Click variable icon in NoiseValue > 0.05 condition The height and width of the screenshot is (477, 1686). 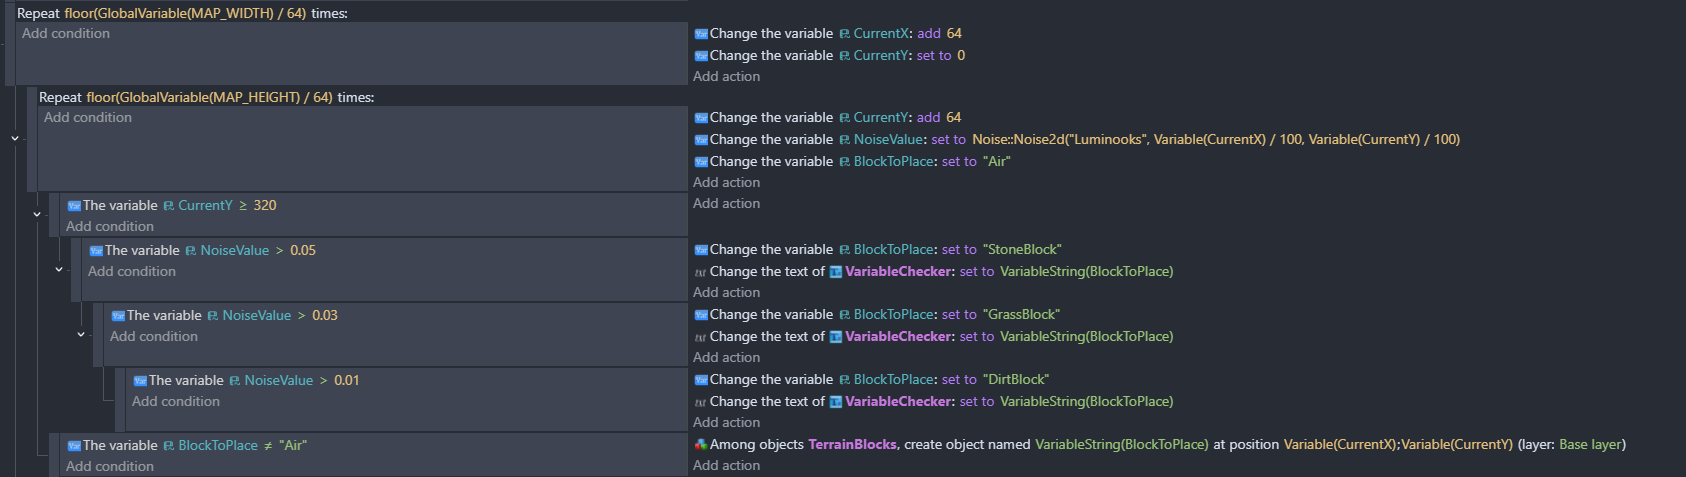click(x=96, y=251)
